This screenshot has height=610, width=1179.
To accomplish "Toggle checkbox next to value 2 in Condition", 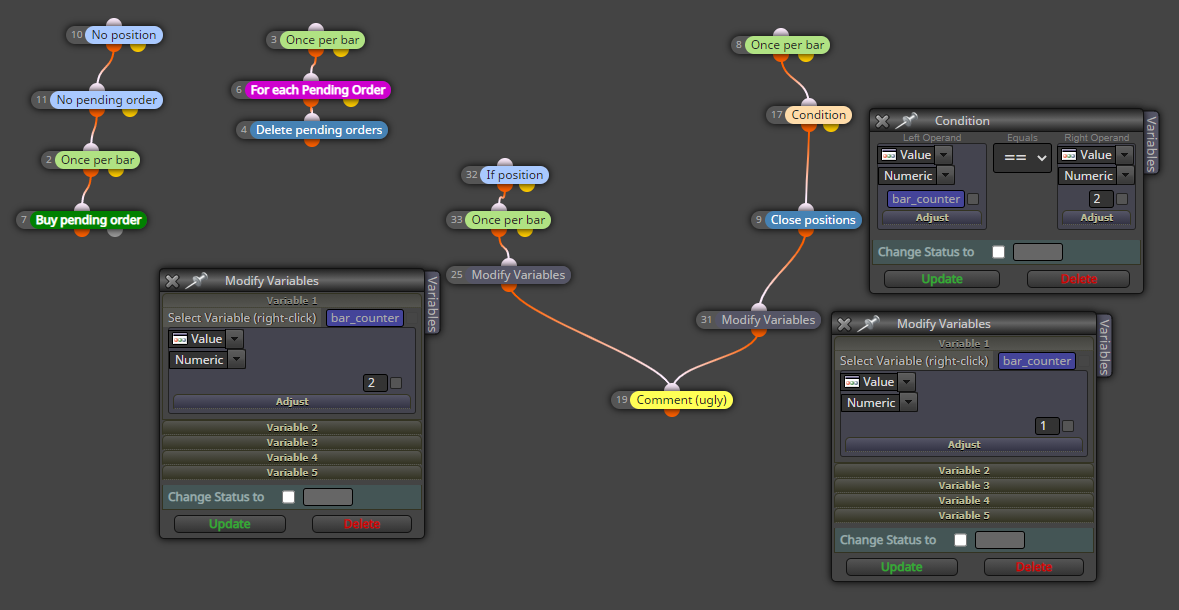I will (x=1122, y=199).
